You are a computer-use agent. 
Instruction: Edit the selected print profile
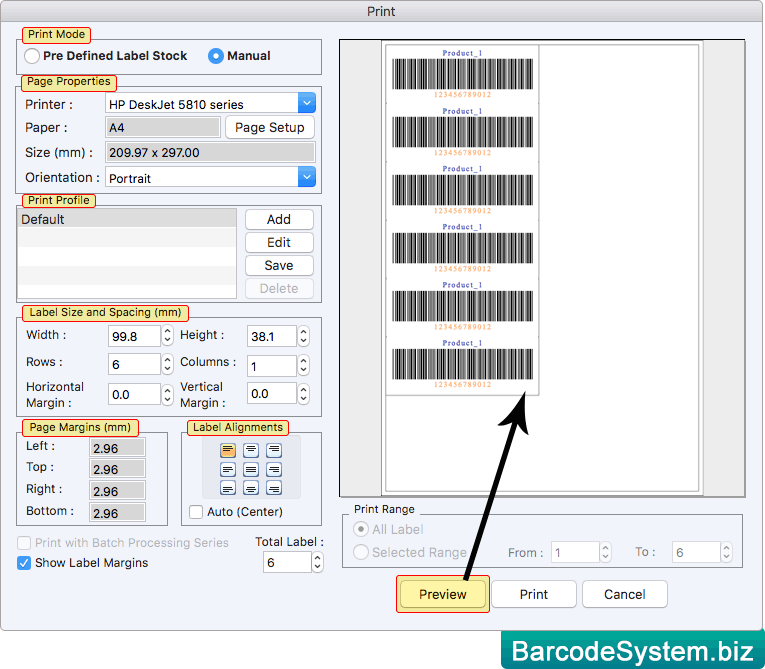point(279,243)
